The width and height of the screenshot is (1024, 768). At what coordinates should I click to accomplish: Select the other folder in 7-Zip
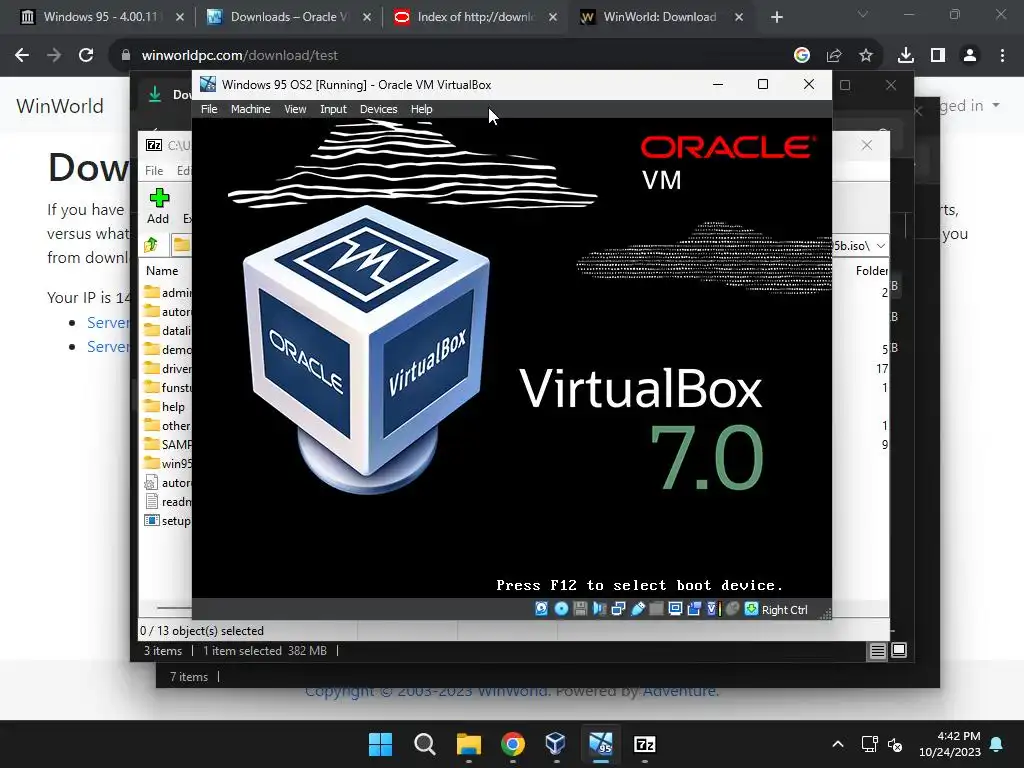(167, 426)
